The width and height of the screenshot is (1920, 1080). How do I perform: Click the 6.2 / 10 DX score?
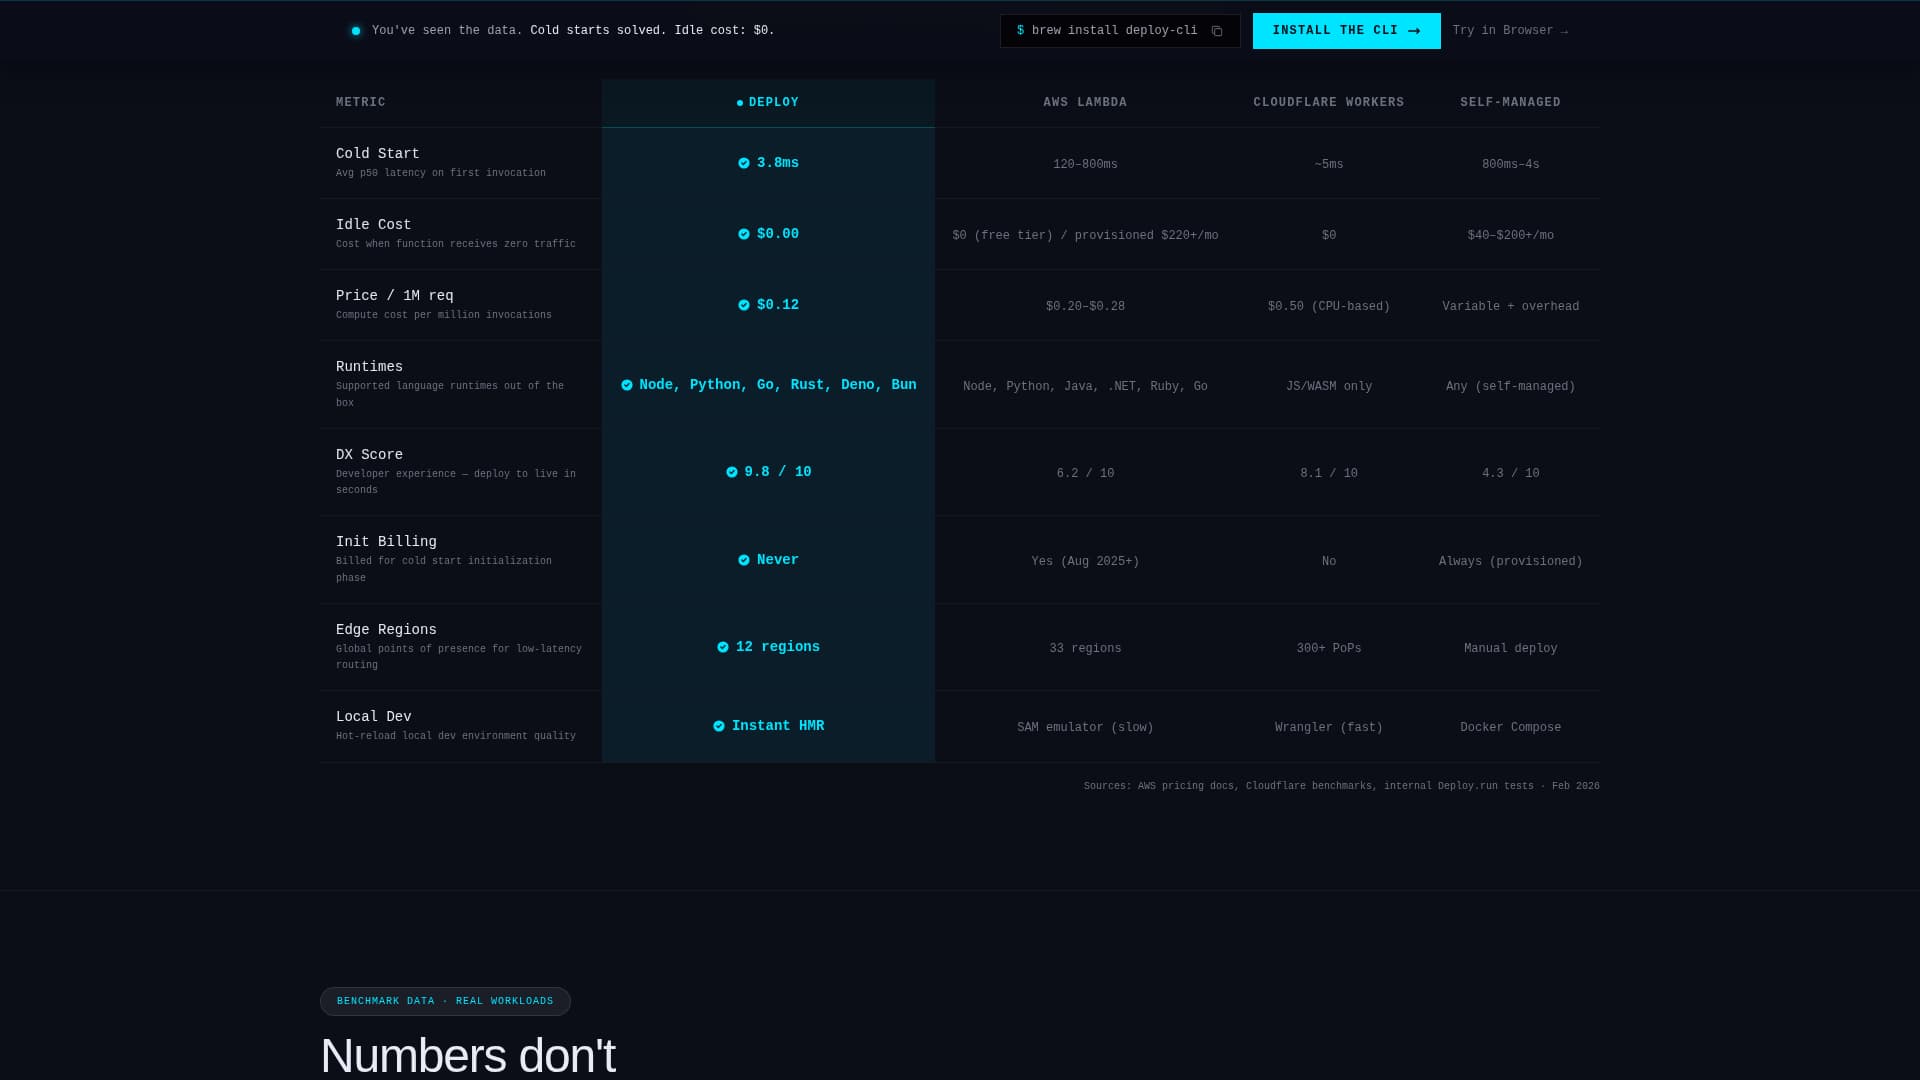pyautogui.click(x=1085, y=474)
